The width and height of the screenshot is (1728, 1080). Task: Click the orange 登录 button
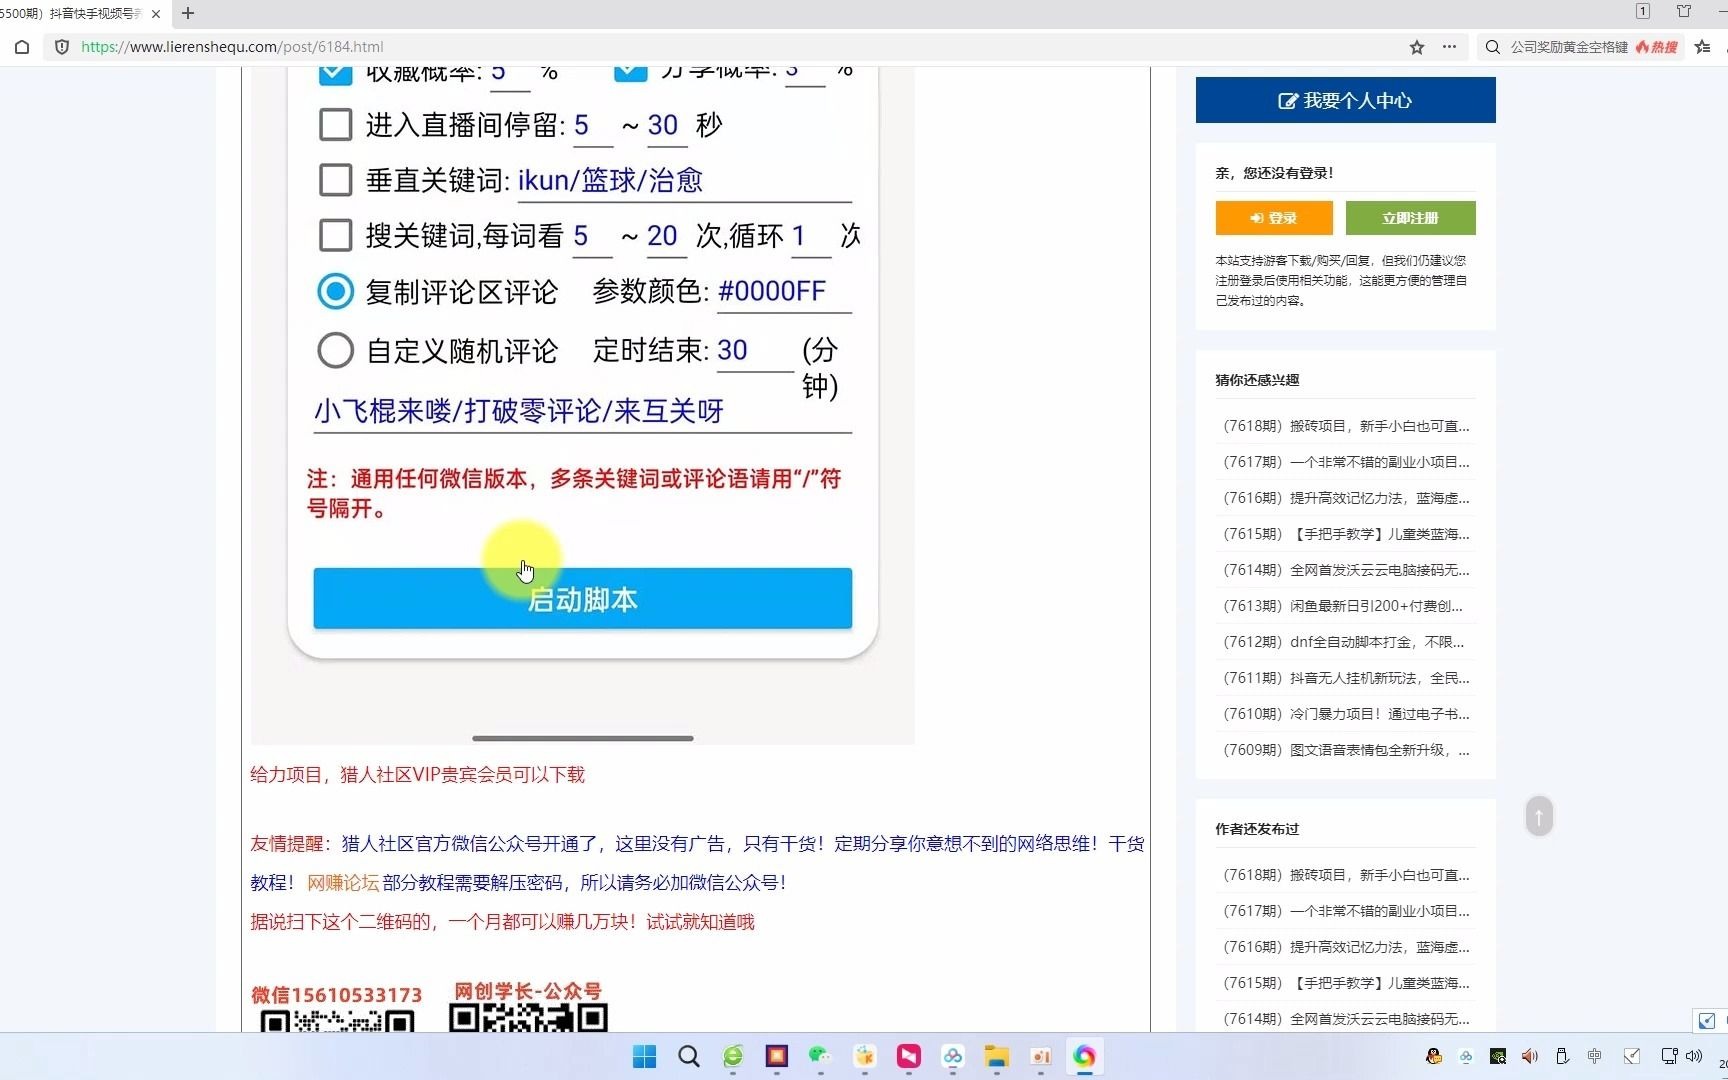(x=1273, y=218)
